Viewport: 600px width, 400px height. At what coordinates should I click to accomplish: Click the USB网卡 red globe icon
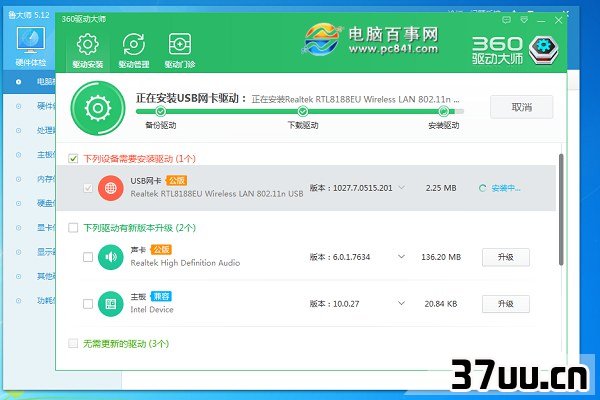tap(111, 188)
